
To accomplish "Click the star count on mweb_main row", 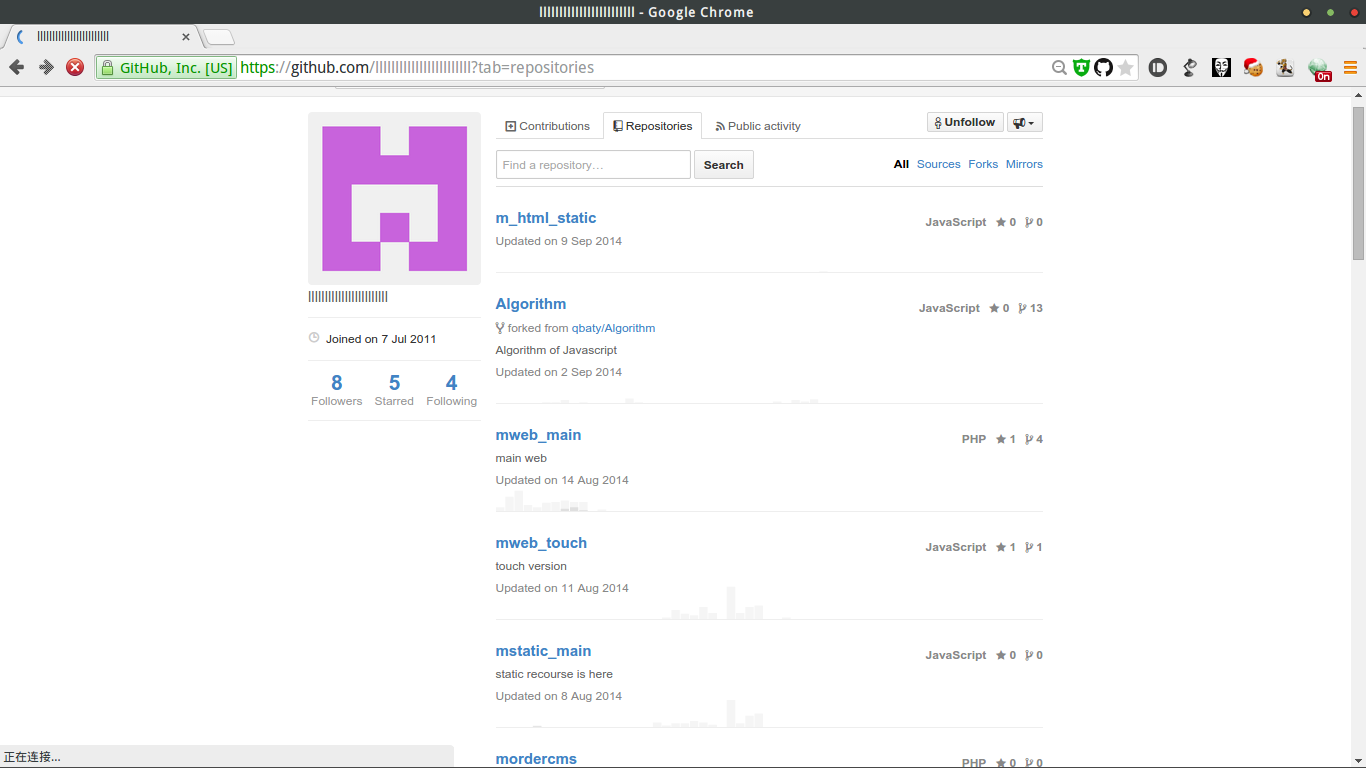I will coord(1005,439).
